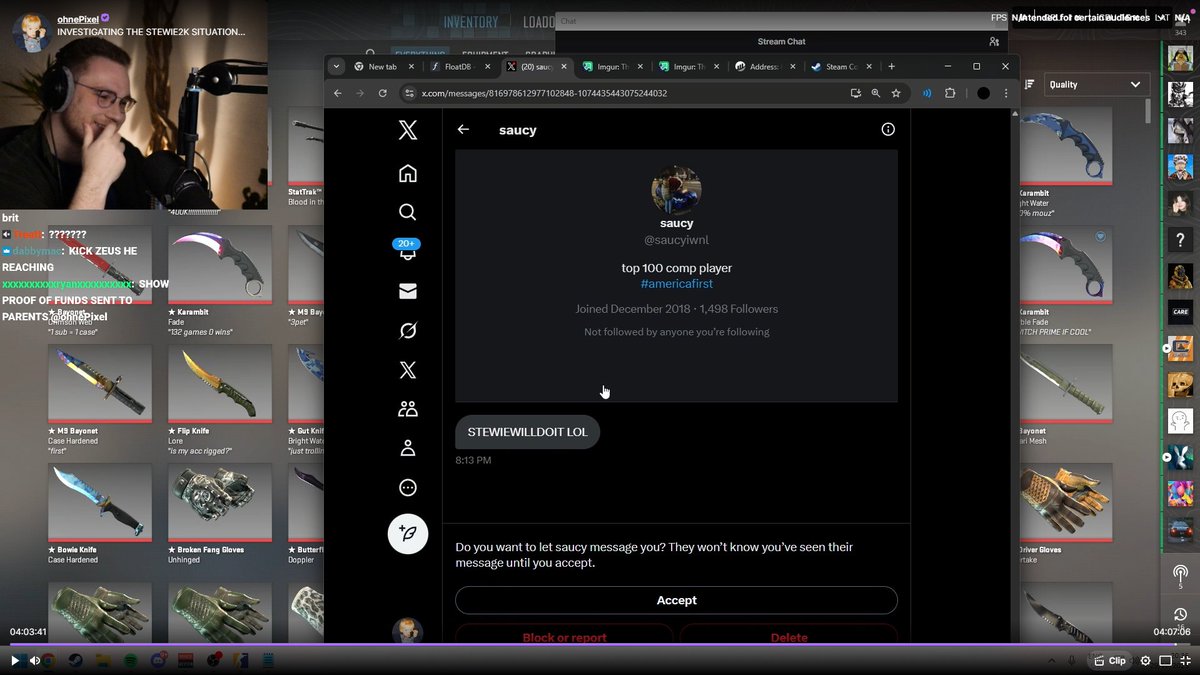Close the New tab browser tab
1200x675 pixels.
412,67
